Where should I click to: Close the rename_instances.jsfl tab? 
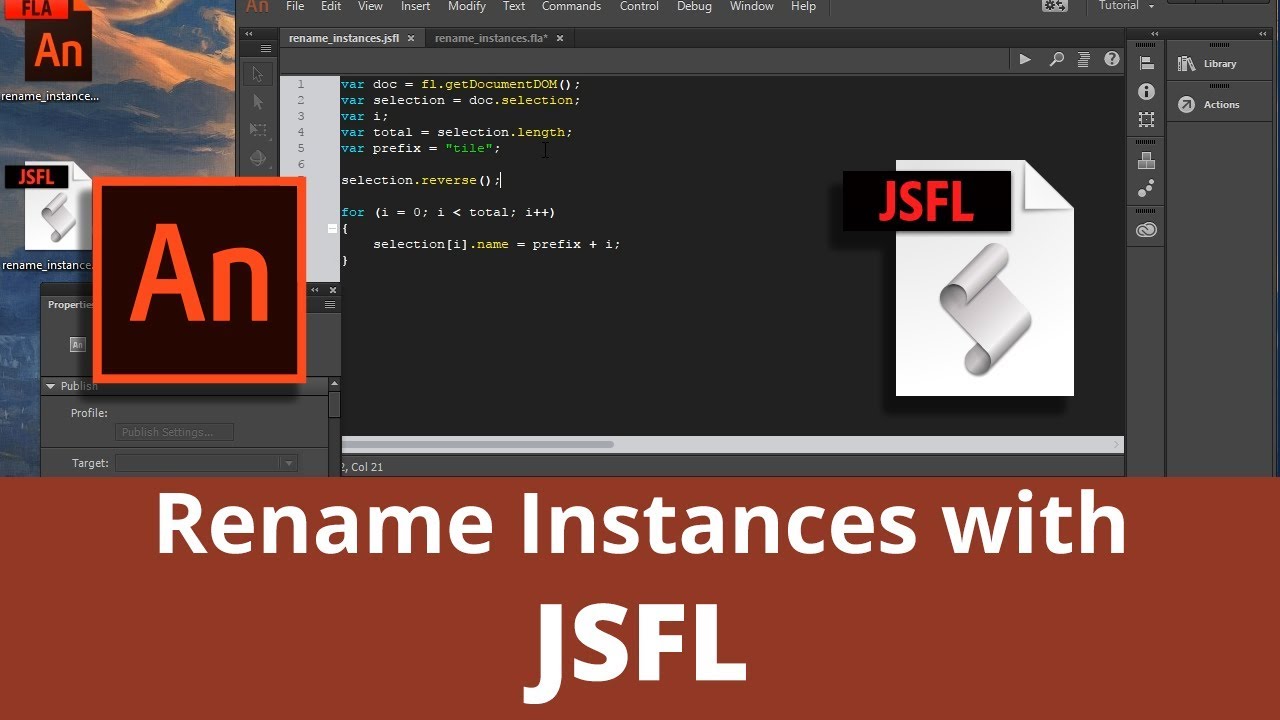[411, 38]
